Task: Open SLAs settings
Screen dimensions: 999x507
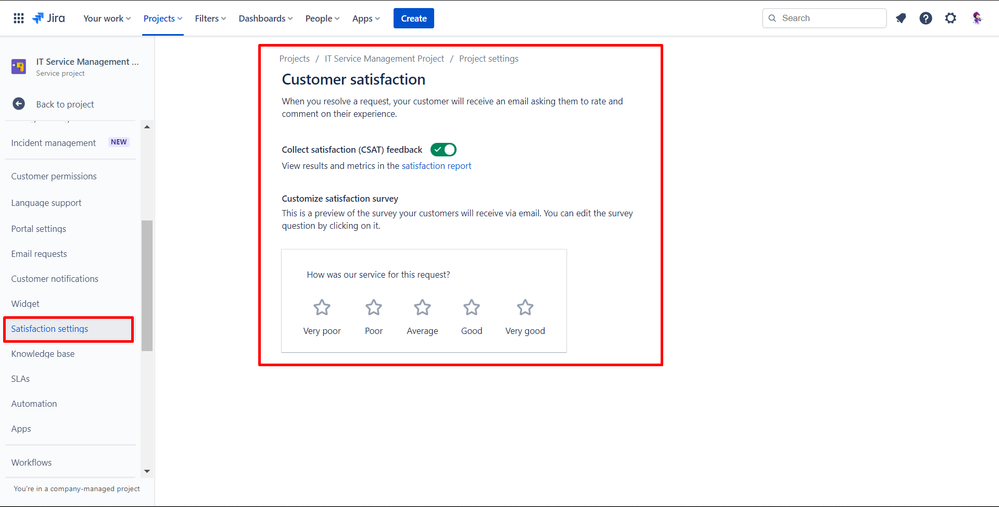Action: point(20,379)
